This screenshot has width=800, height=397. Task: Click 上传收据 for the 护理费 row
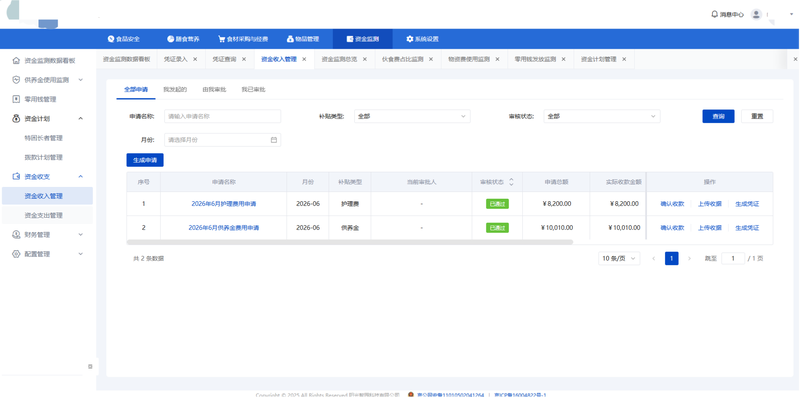tap(710, 204)
